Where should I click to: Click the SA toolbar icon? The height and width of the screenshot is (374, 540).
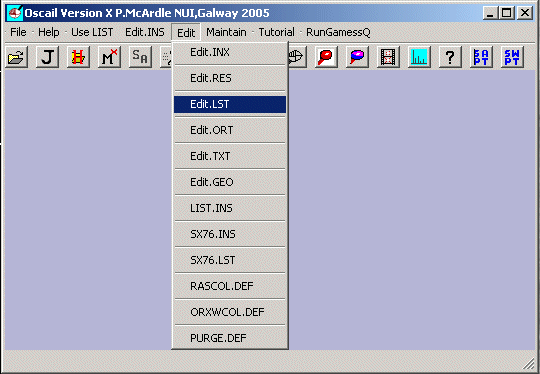tap(140, 57)
